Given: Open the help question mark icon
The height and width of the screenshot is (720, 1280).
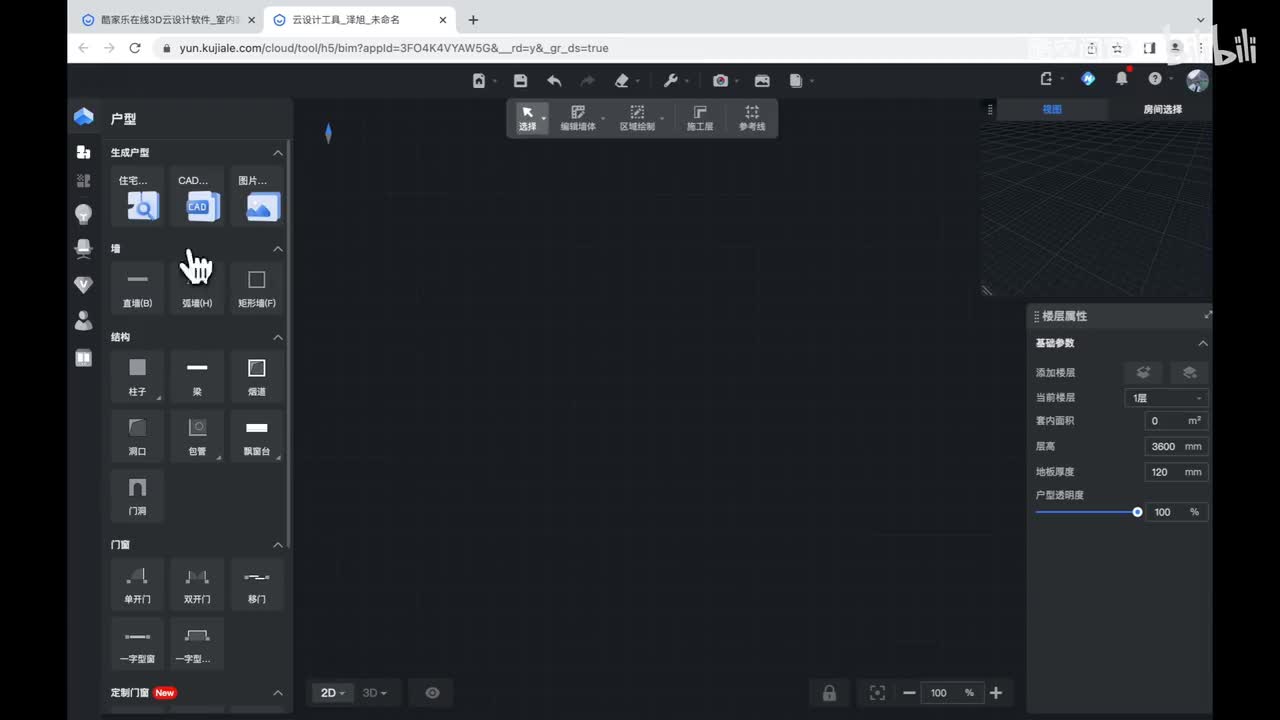Looking at the screenshot, I should click(x=1155, y=79).
